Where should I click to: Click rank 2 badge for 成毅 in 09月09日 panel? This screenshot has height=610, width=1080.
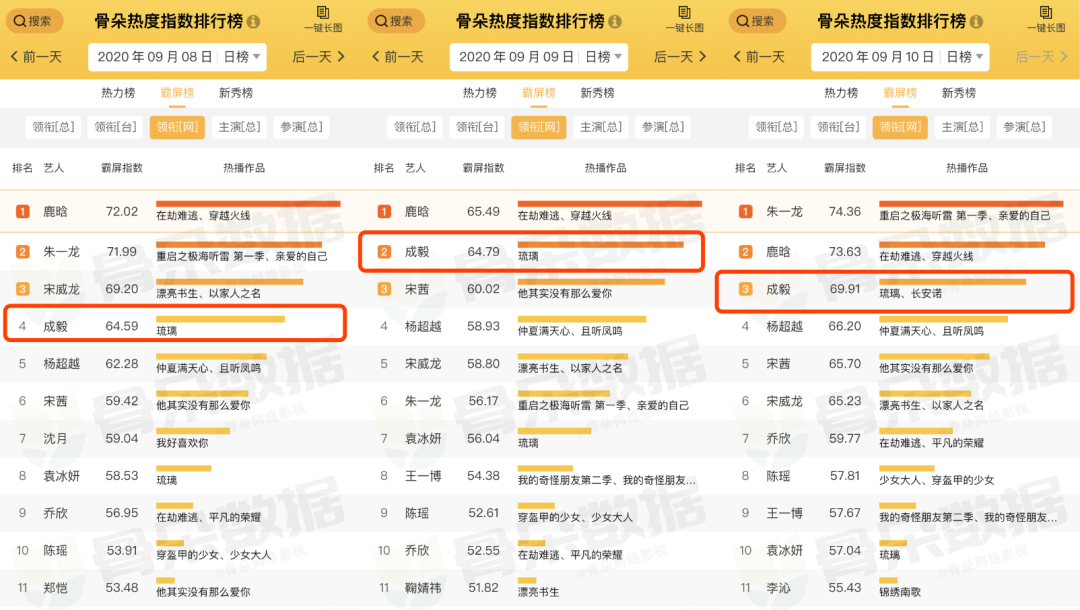384,251
